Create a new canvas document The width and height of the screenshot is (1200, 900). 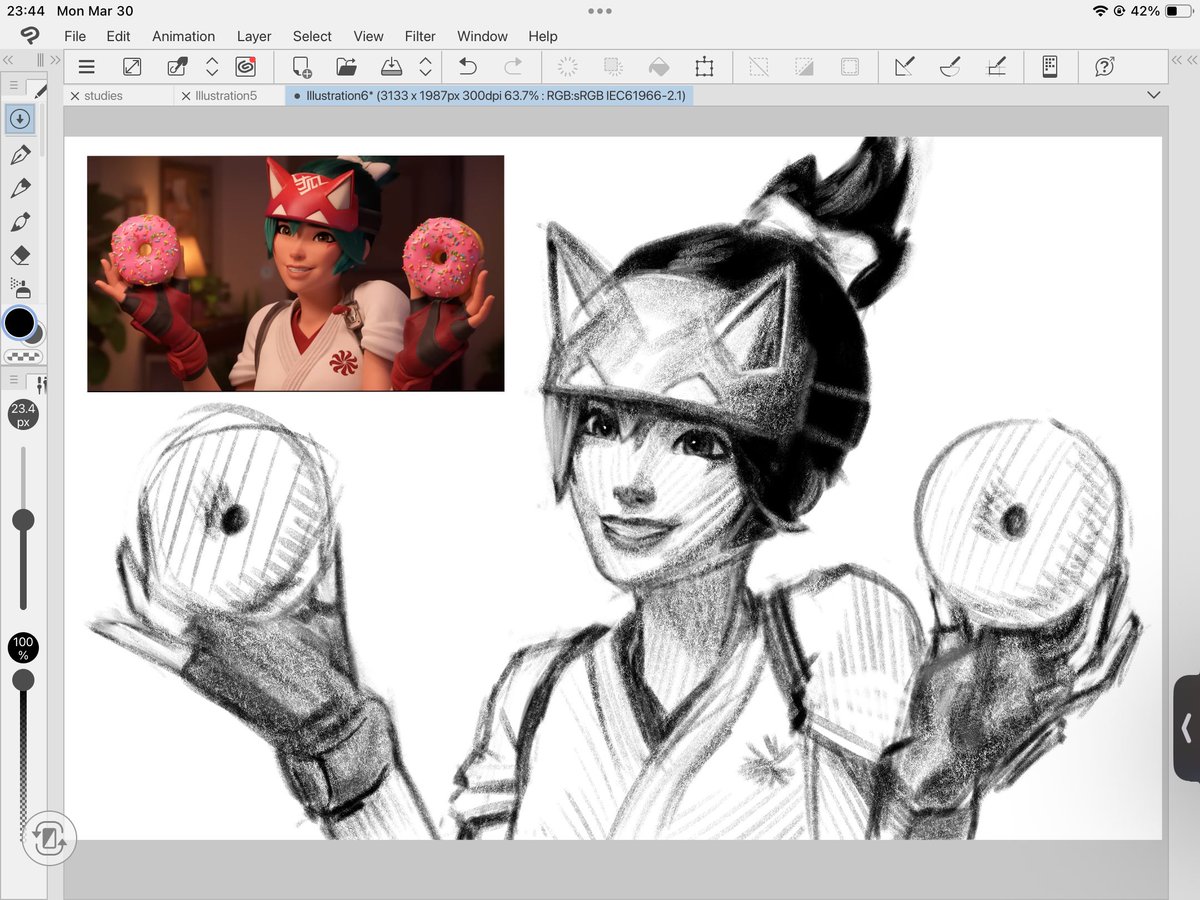click(301, 67)
